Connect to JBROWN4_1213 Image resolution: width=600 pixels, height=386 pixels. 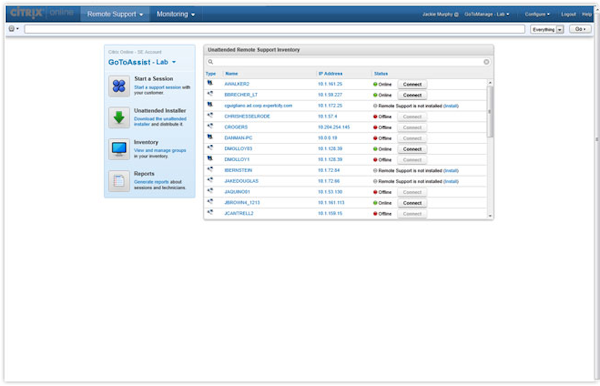pos(412,203)
